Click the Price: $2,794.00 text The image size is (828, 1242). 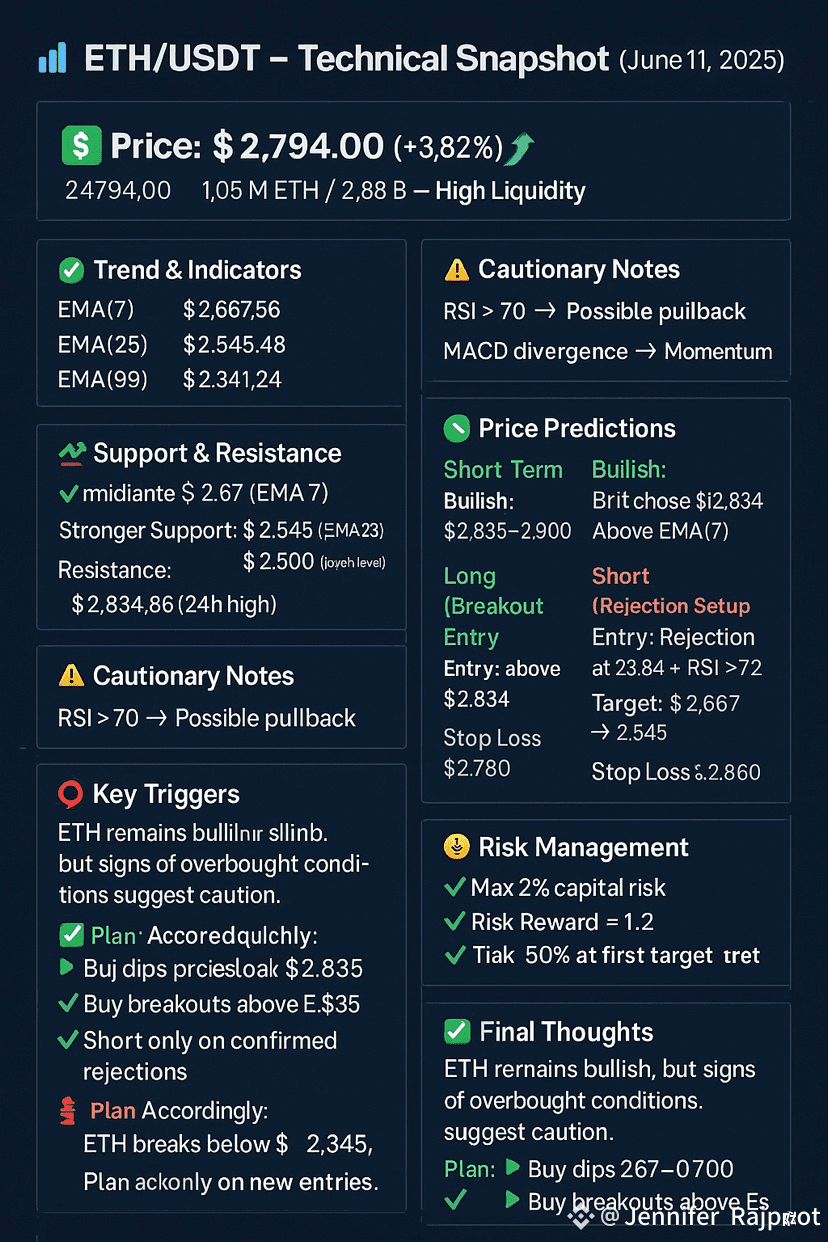[x=247, y=147]
